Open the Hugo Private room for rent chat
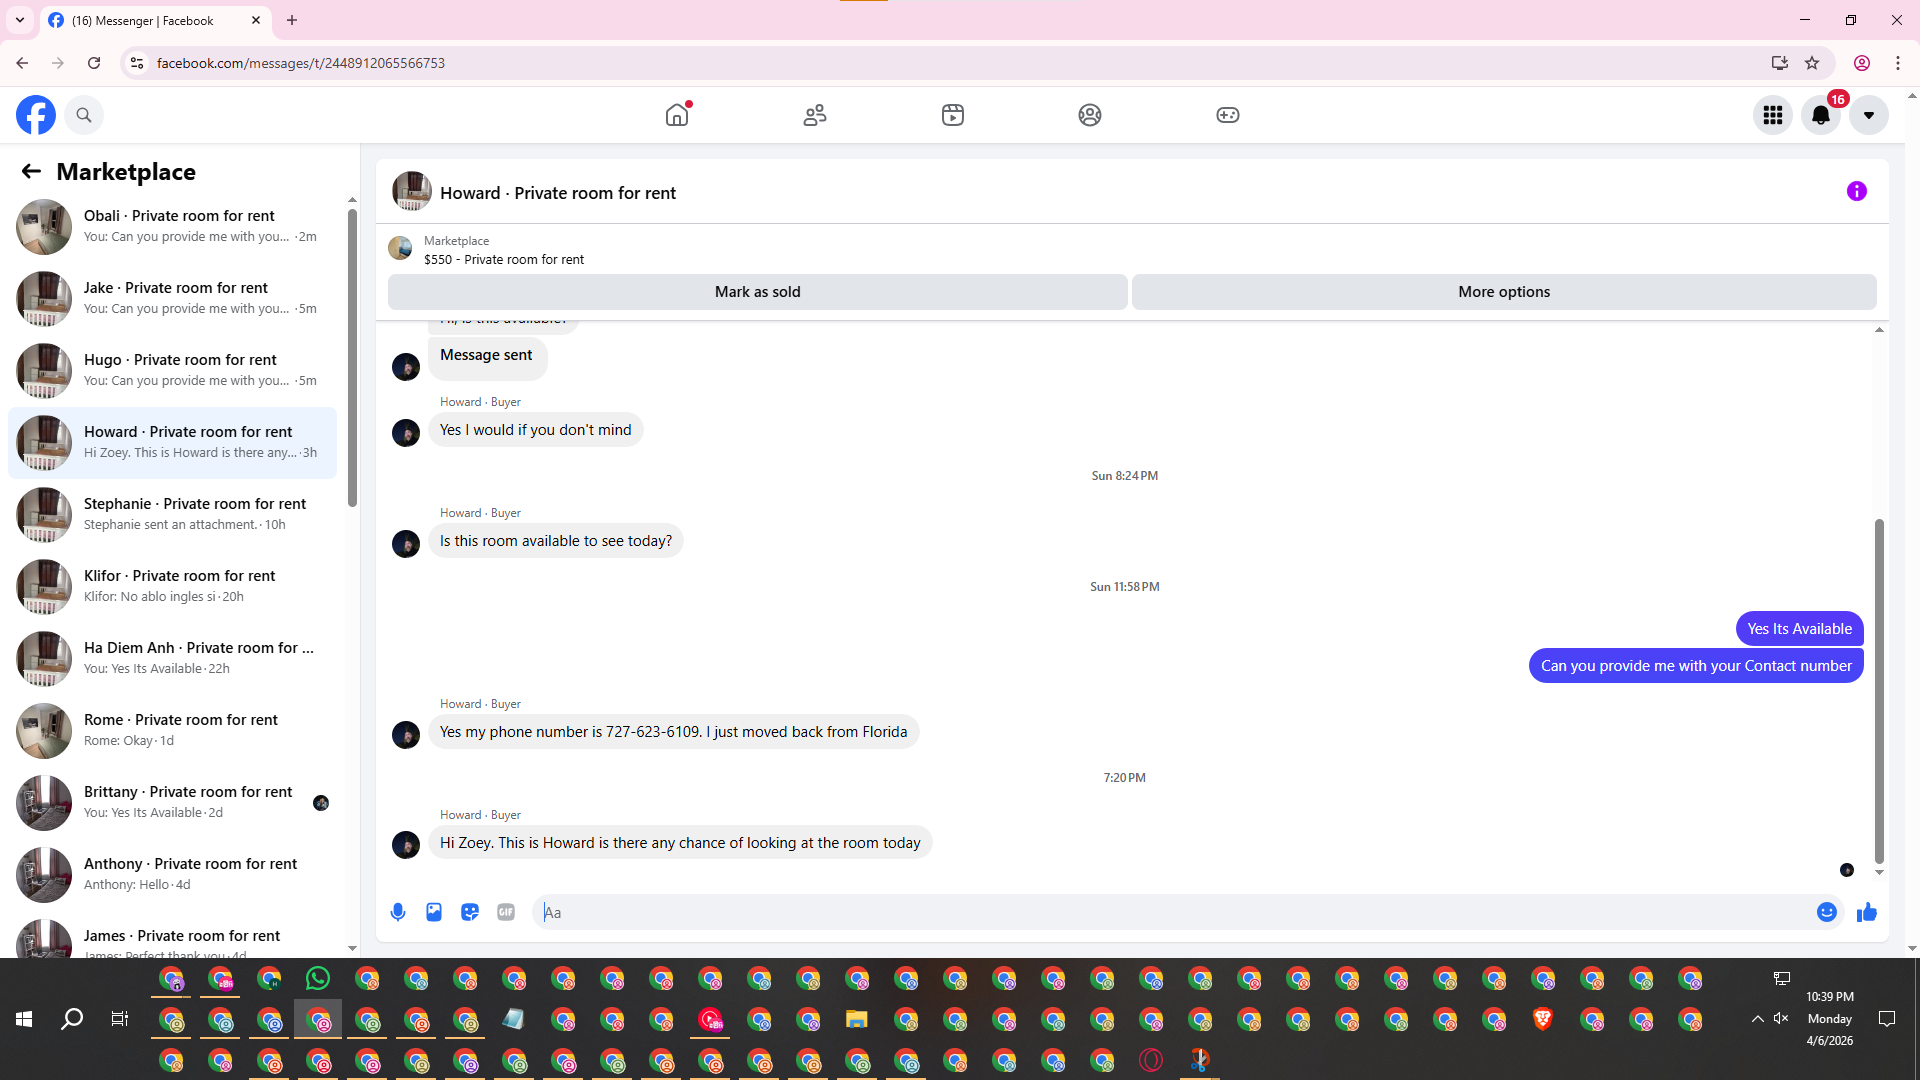 [172, 371]
